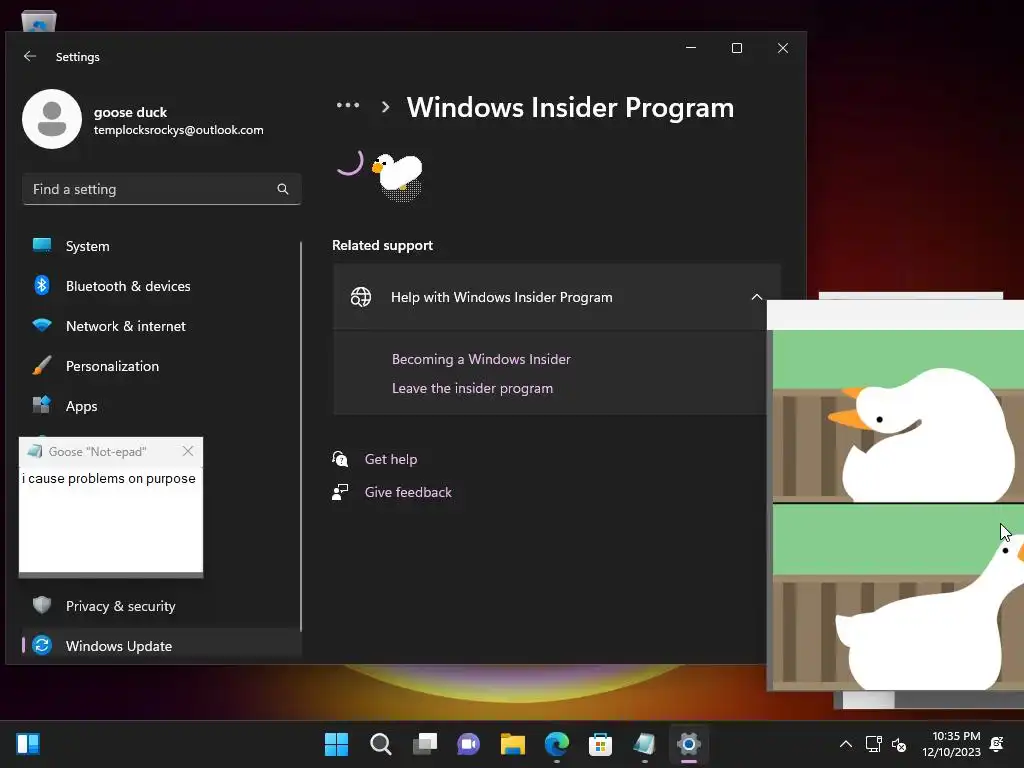1024x768 pixels.
Task: Click the templocksrockys@outlook.com account email
Action: [x=178, y=130]
